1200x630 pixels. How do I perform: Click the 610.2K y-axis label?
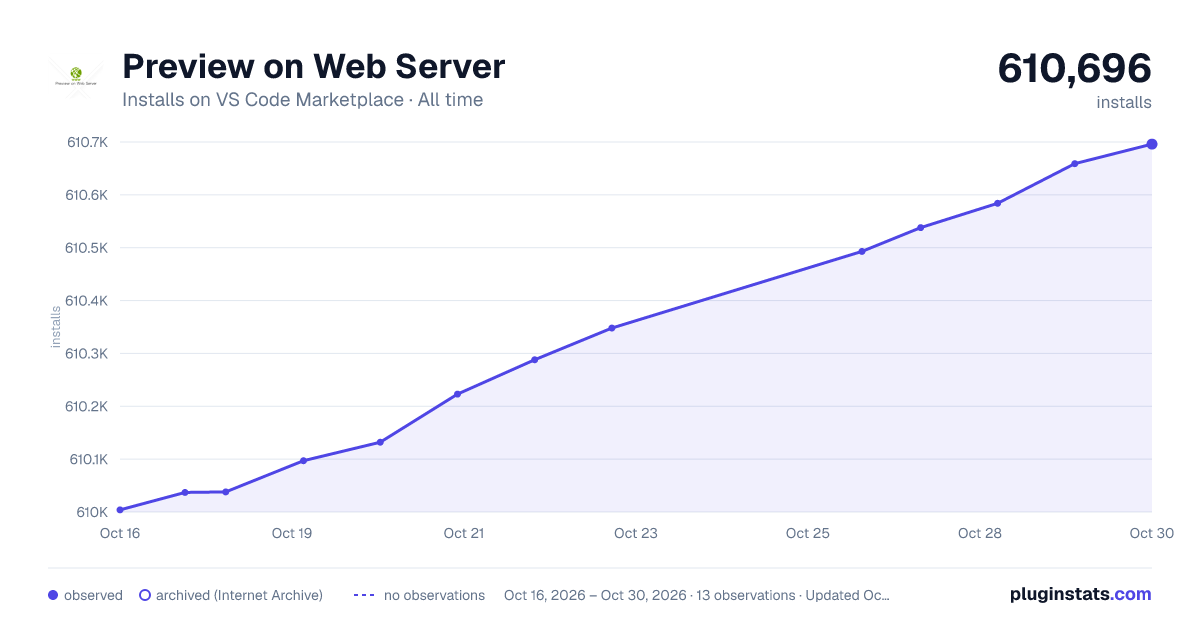pyautogui.click(x=87, y=407)
